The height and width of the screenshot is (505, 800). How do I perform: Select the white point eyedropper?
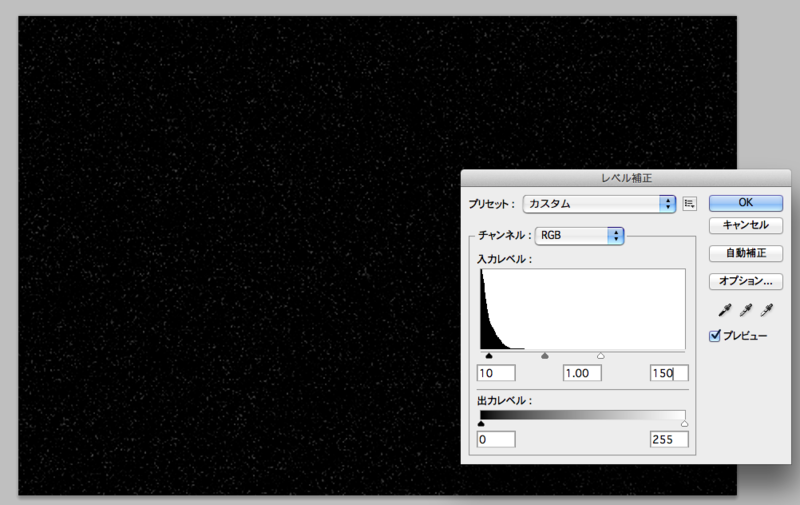(x=767, y=310)
